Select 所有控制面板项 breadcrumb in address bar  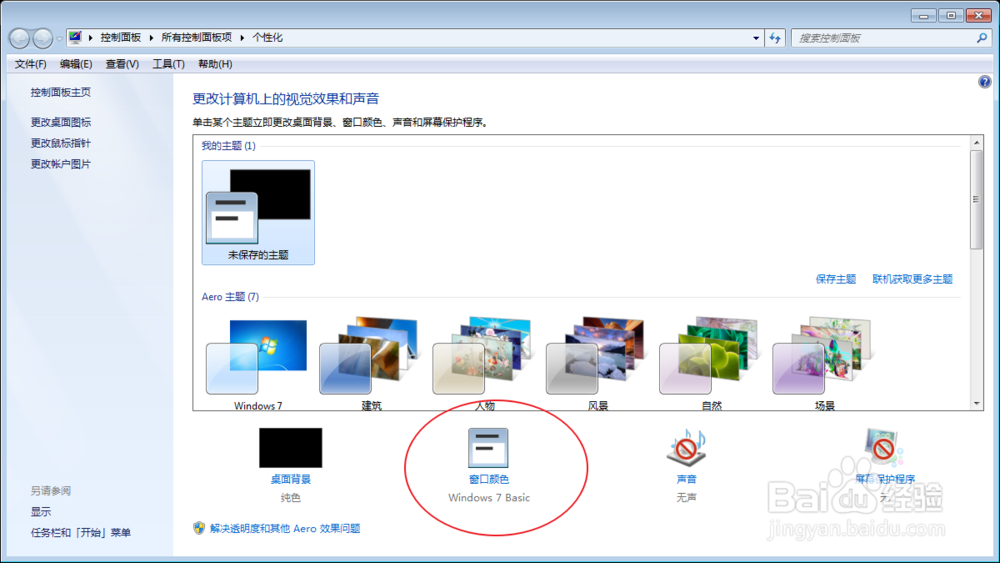196,38
